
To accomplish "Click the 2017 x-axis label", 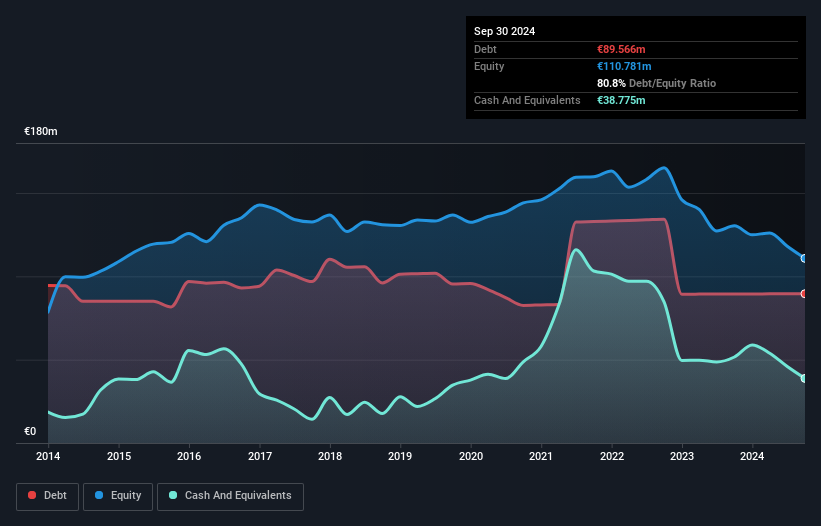I will 260,456.
